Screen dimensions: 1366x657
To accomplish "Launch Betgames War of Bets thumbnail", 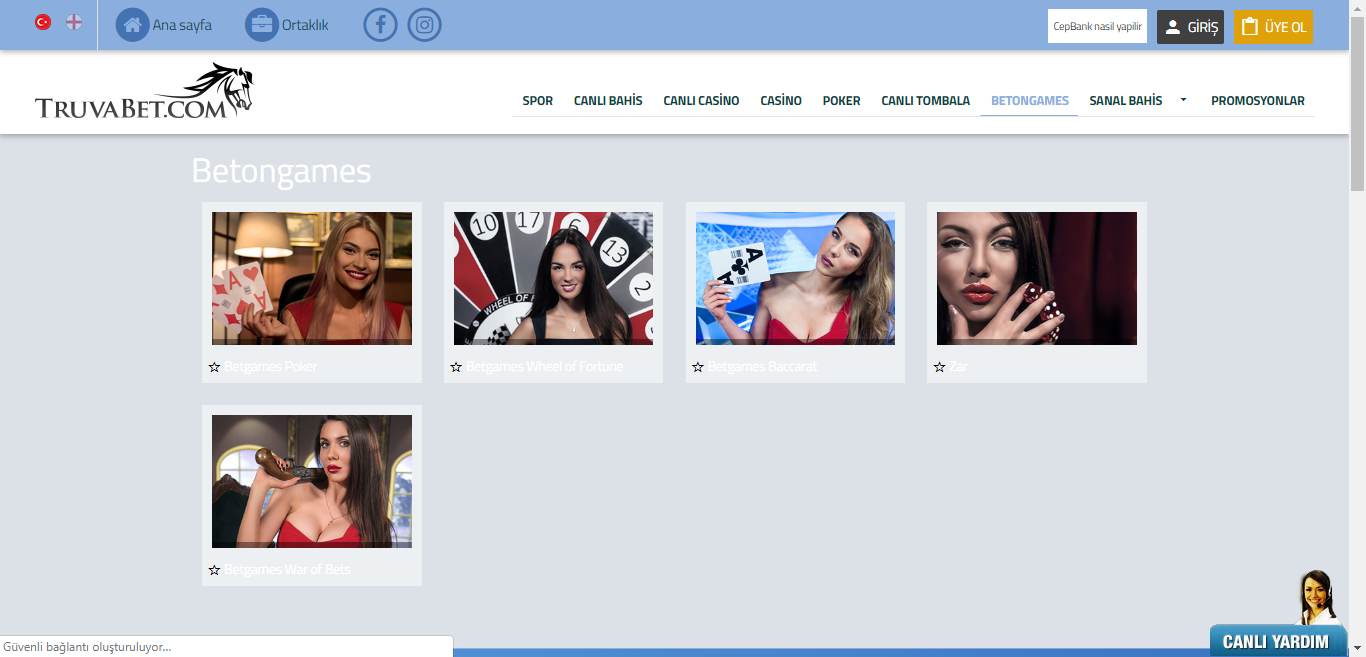I will point(312,481).
